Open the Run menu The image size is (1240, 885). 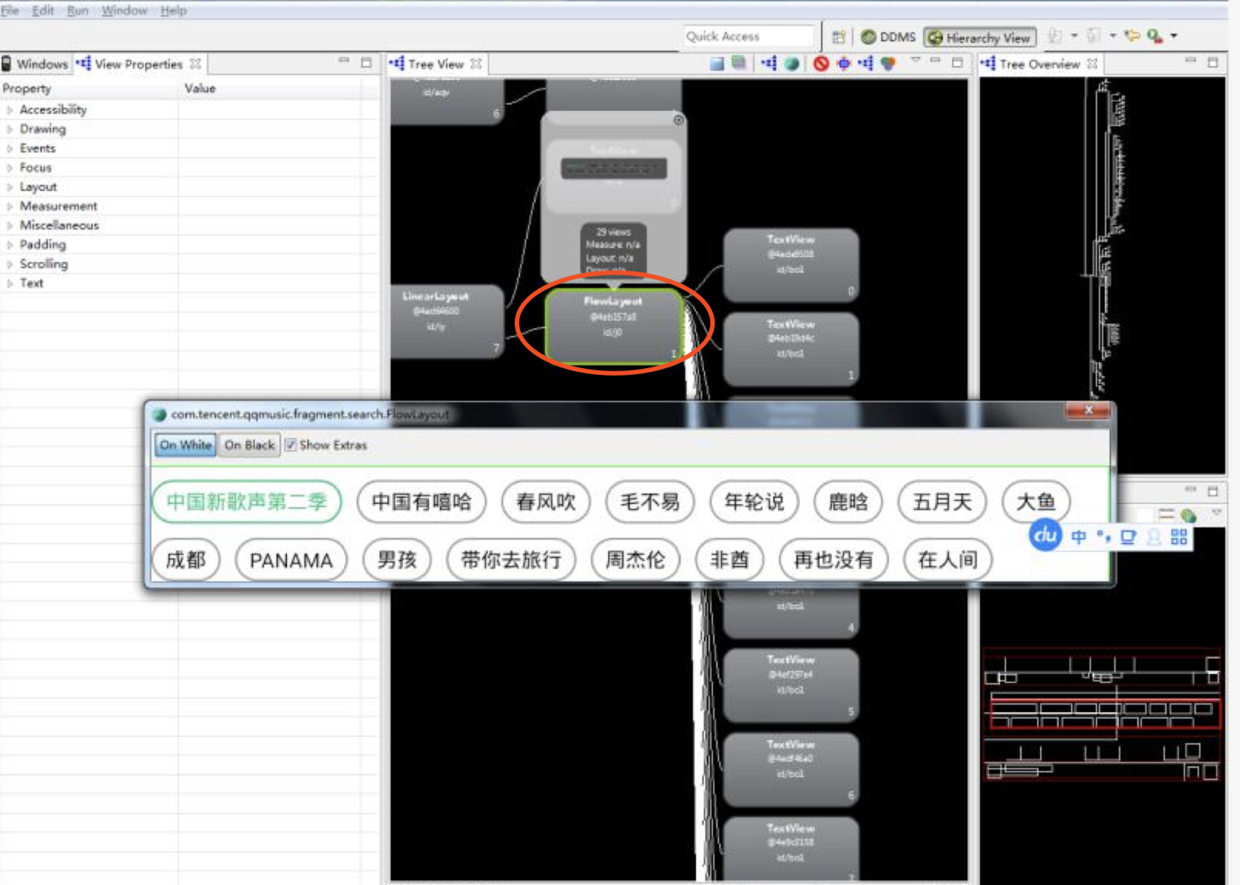pos(78,11)
